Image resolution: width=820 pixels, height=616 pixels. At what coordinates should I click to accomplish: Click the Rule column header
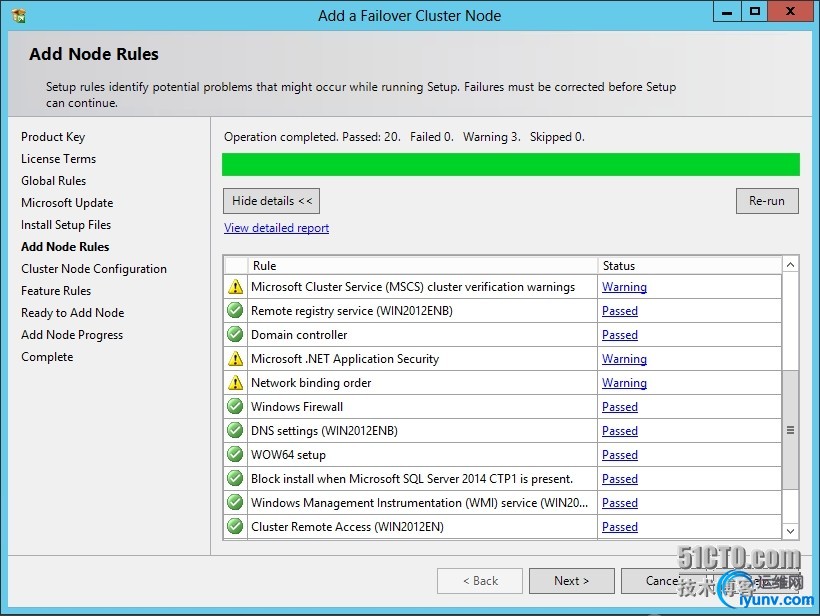tap(423, 266)
